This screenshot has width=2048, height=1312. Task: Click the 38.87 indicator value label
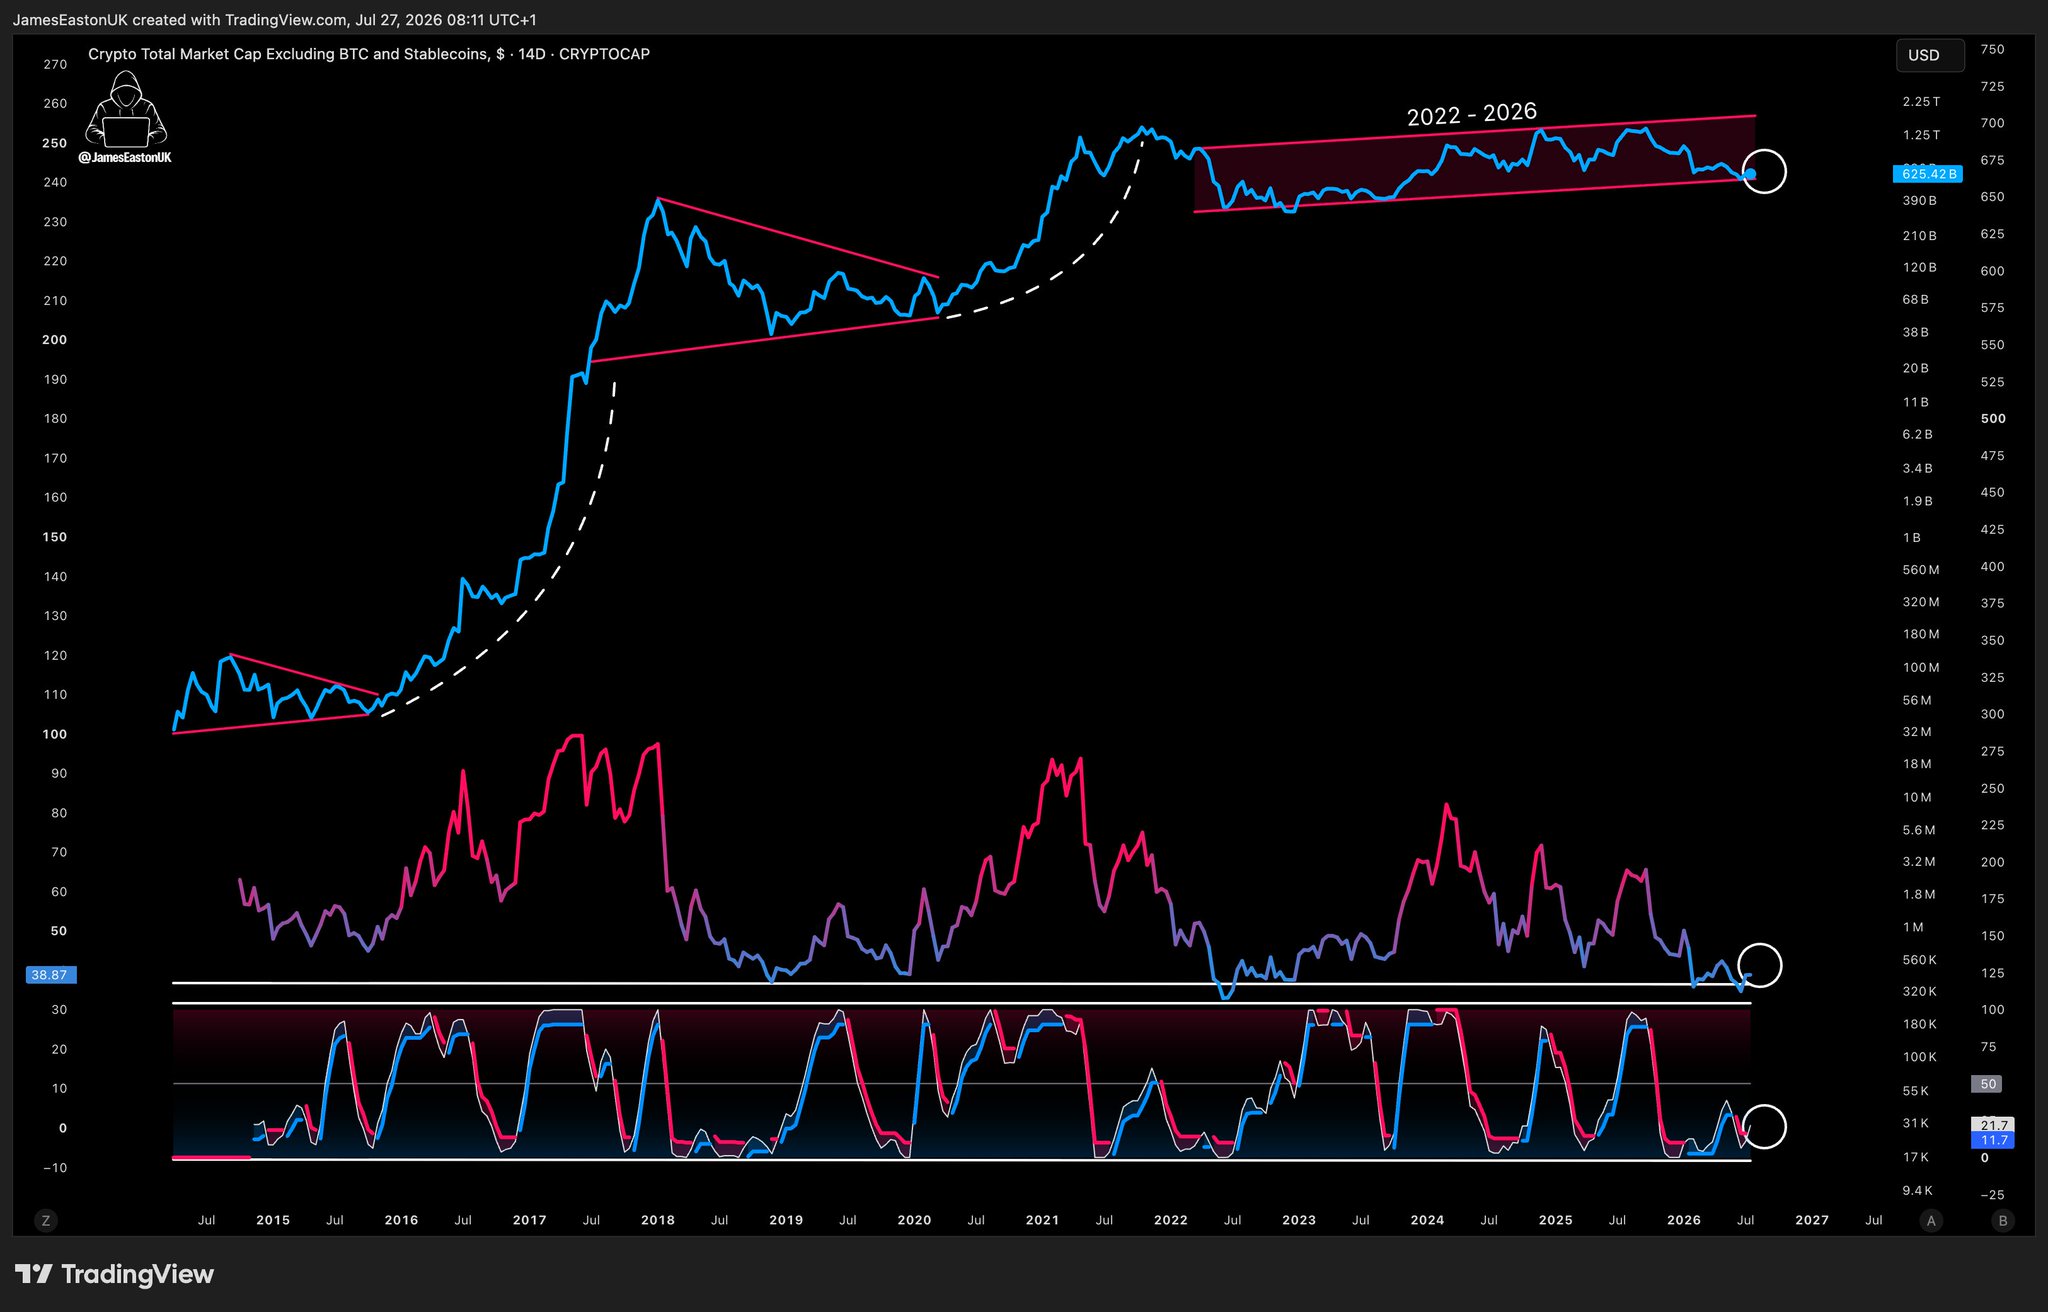(x=49, y=975)
